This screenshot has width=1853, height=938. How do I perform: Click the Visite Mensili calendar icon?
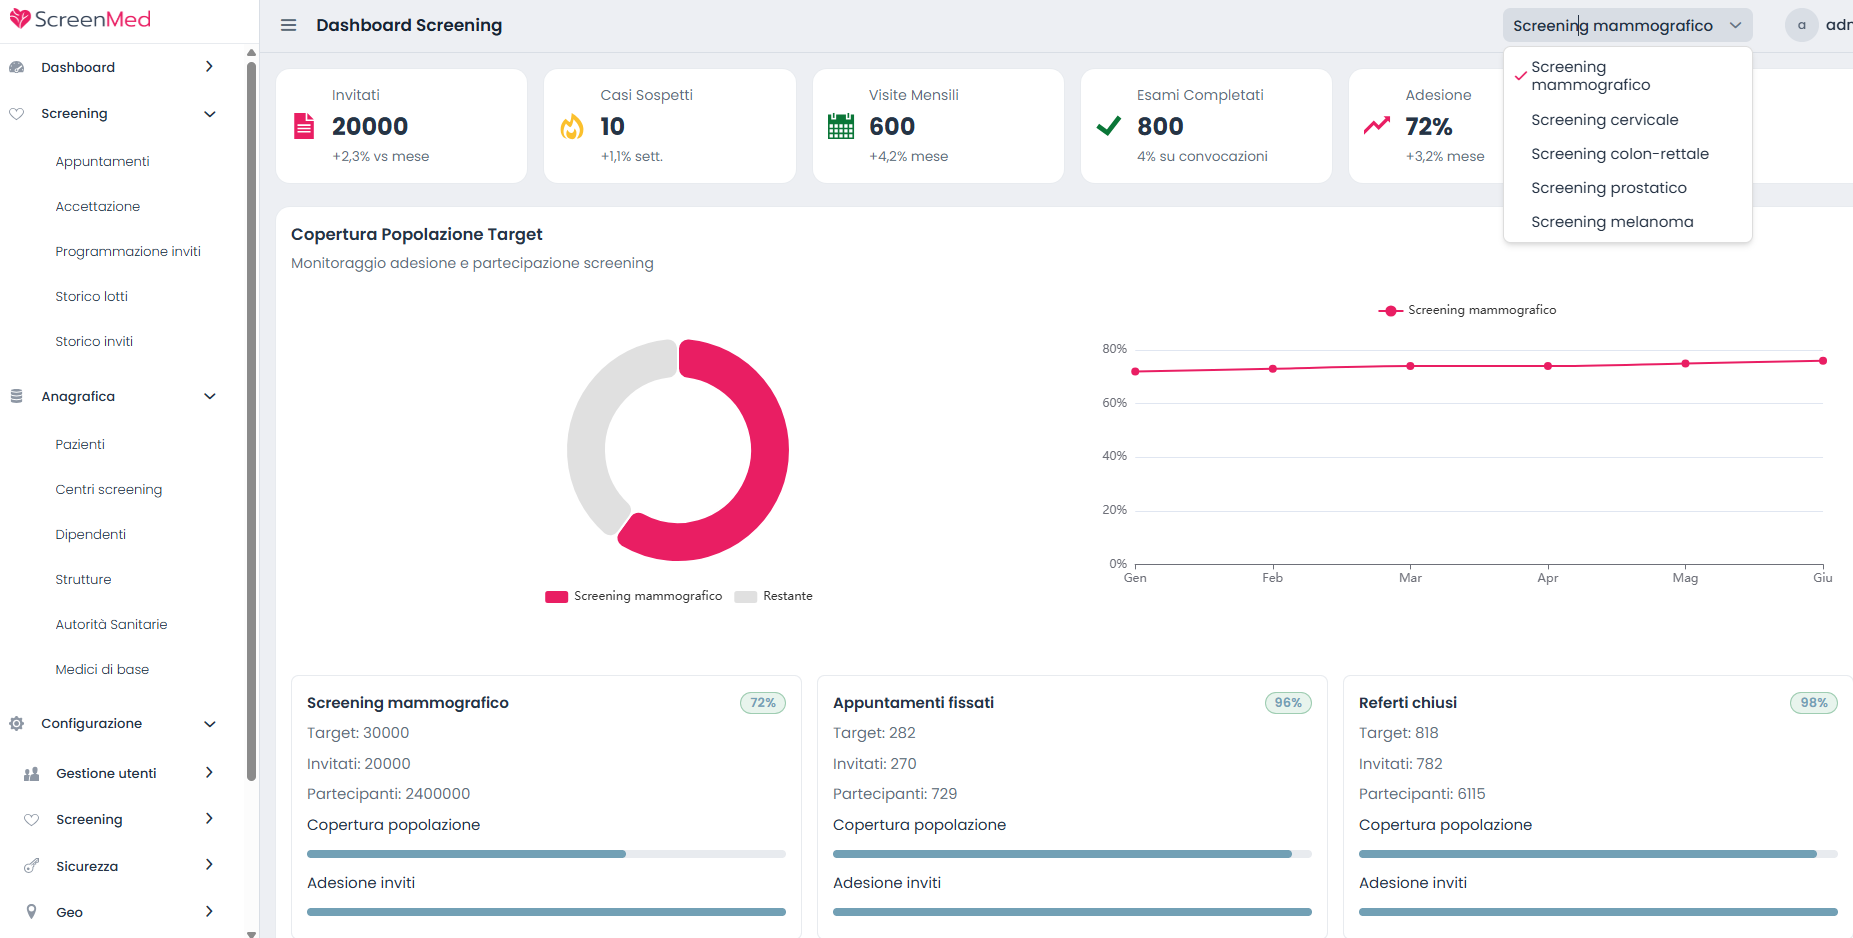(841, 126)
